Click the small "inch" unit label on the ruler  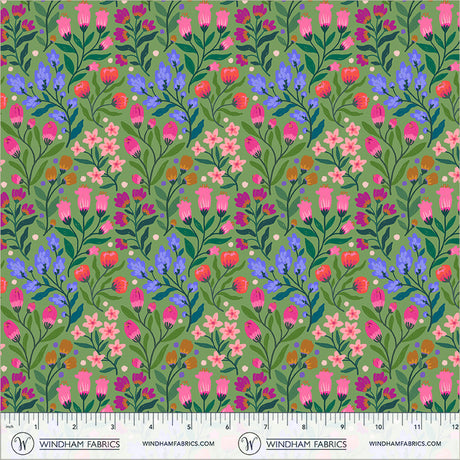[x=8, y=427]
